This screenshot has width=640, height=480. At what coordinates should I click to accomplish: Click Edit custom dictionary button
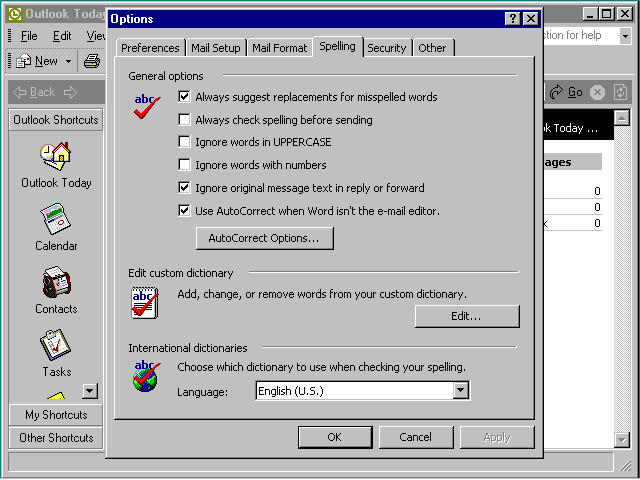point(467,316)
